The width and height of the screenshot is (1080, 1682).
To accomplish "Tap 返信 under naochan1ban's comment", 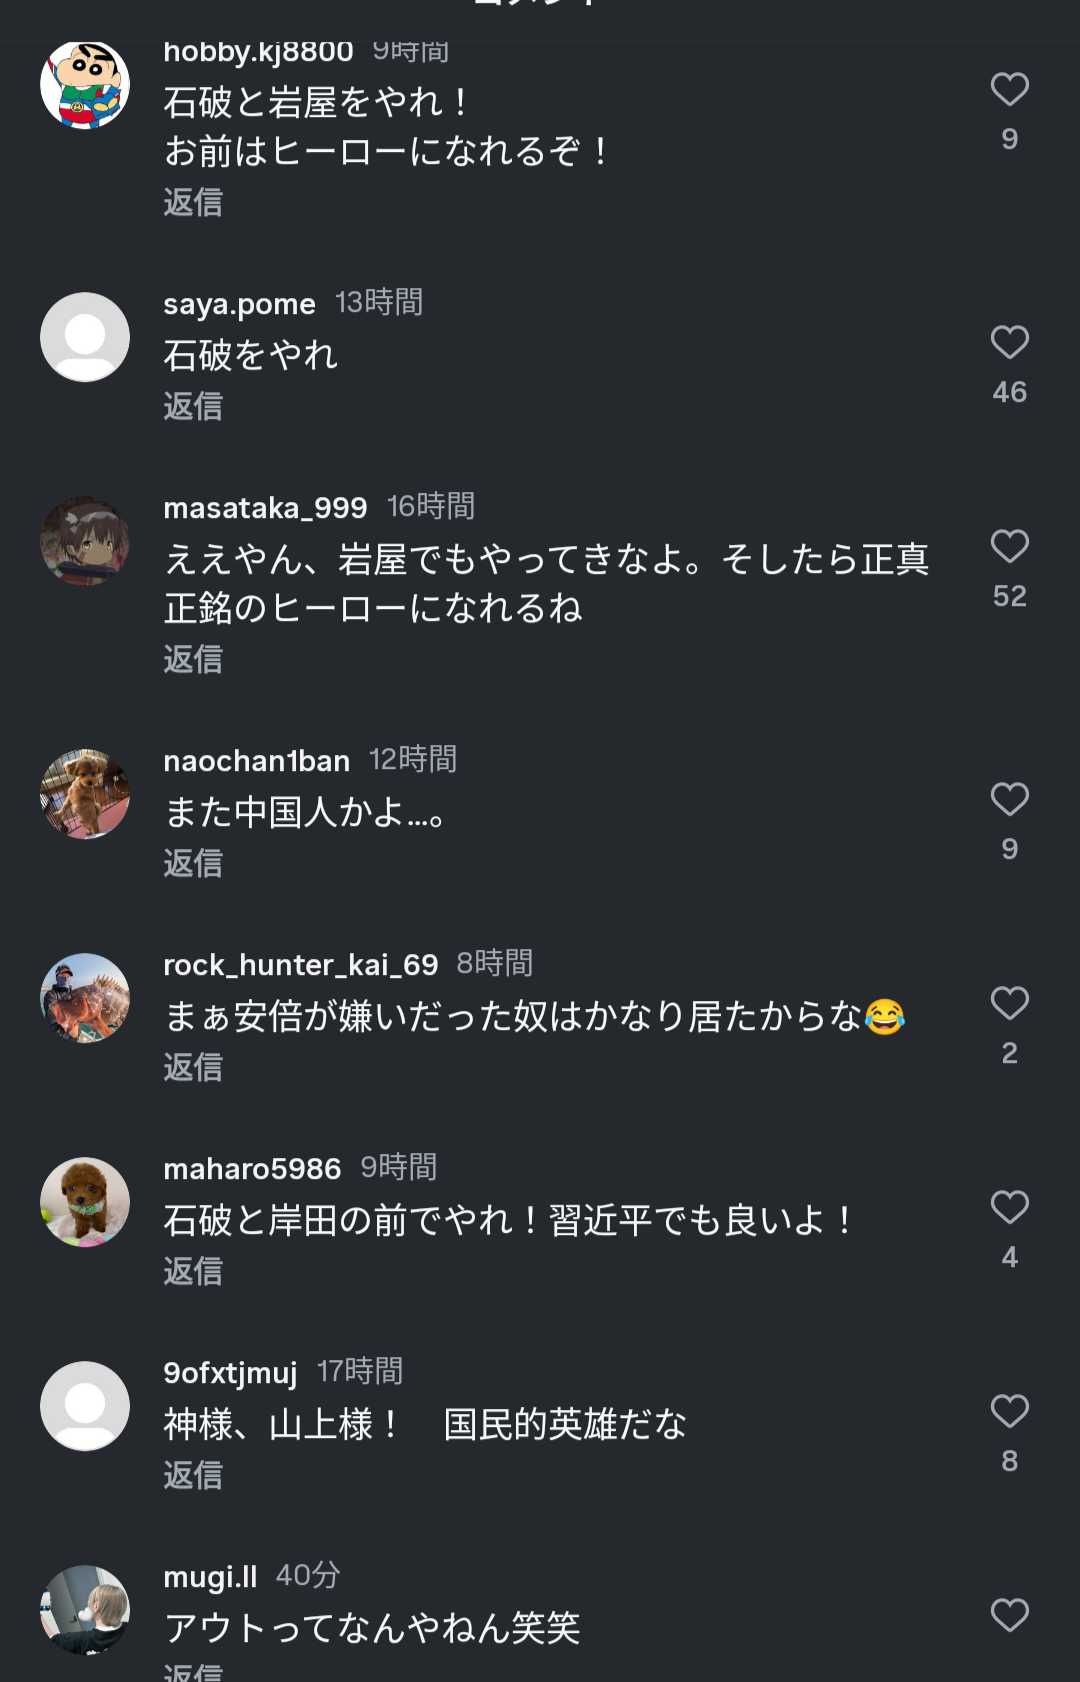I will 193,864.
